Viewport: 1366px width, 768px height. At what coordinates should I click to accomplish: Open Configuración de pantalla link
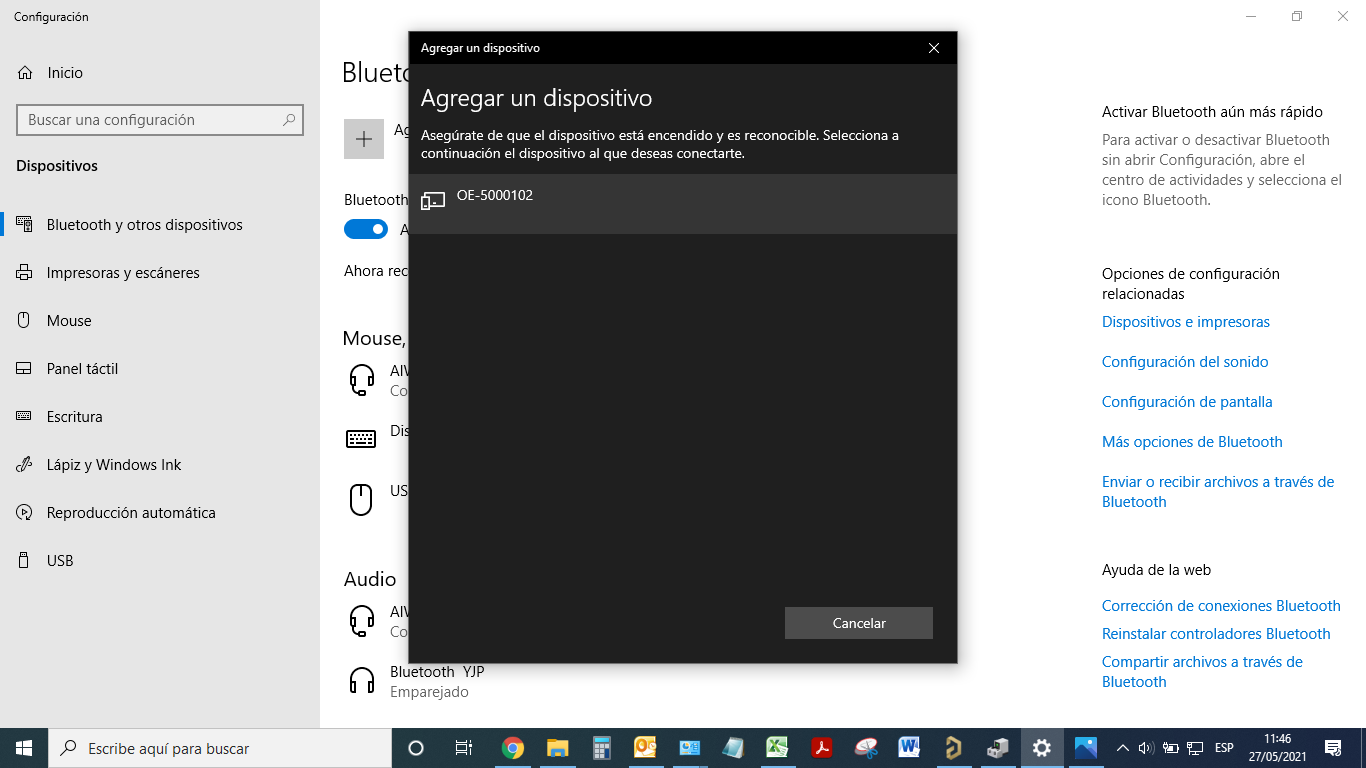coord(1187,402)
